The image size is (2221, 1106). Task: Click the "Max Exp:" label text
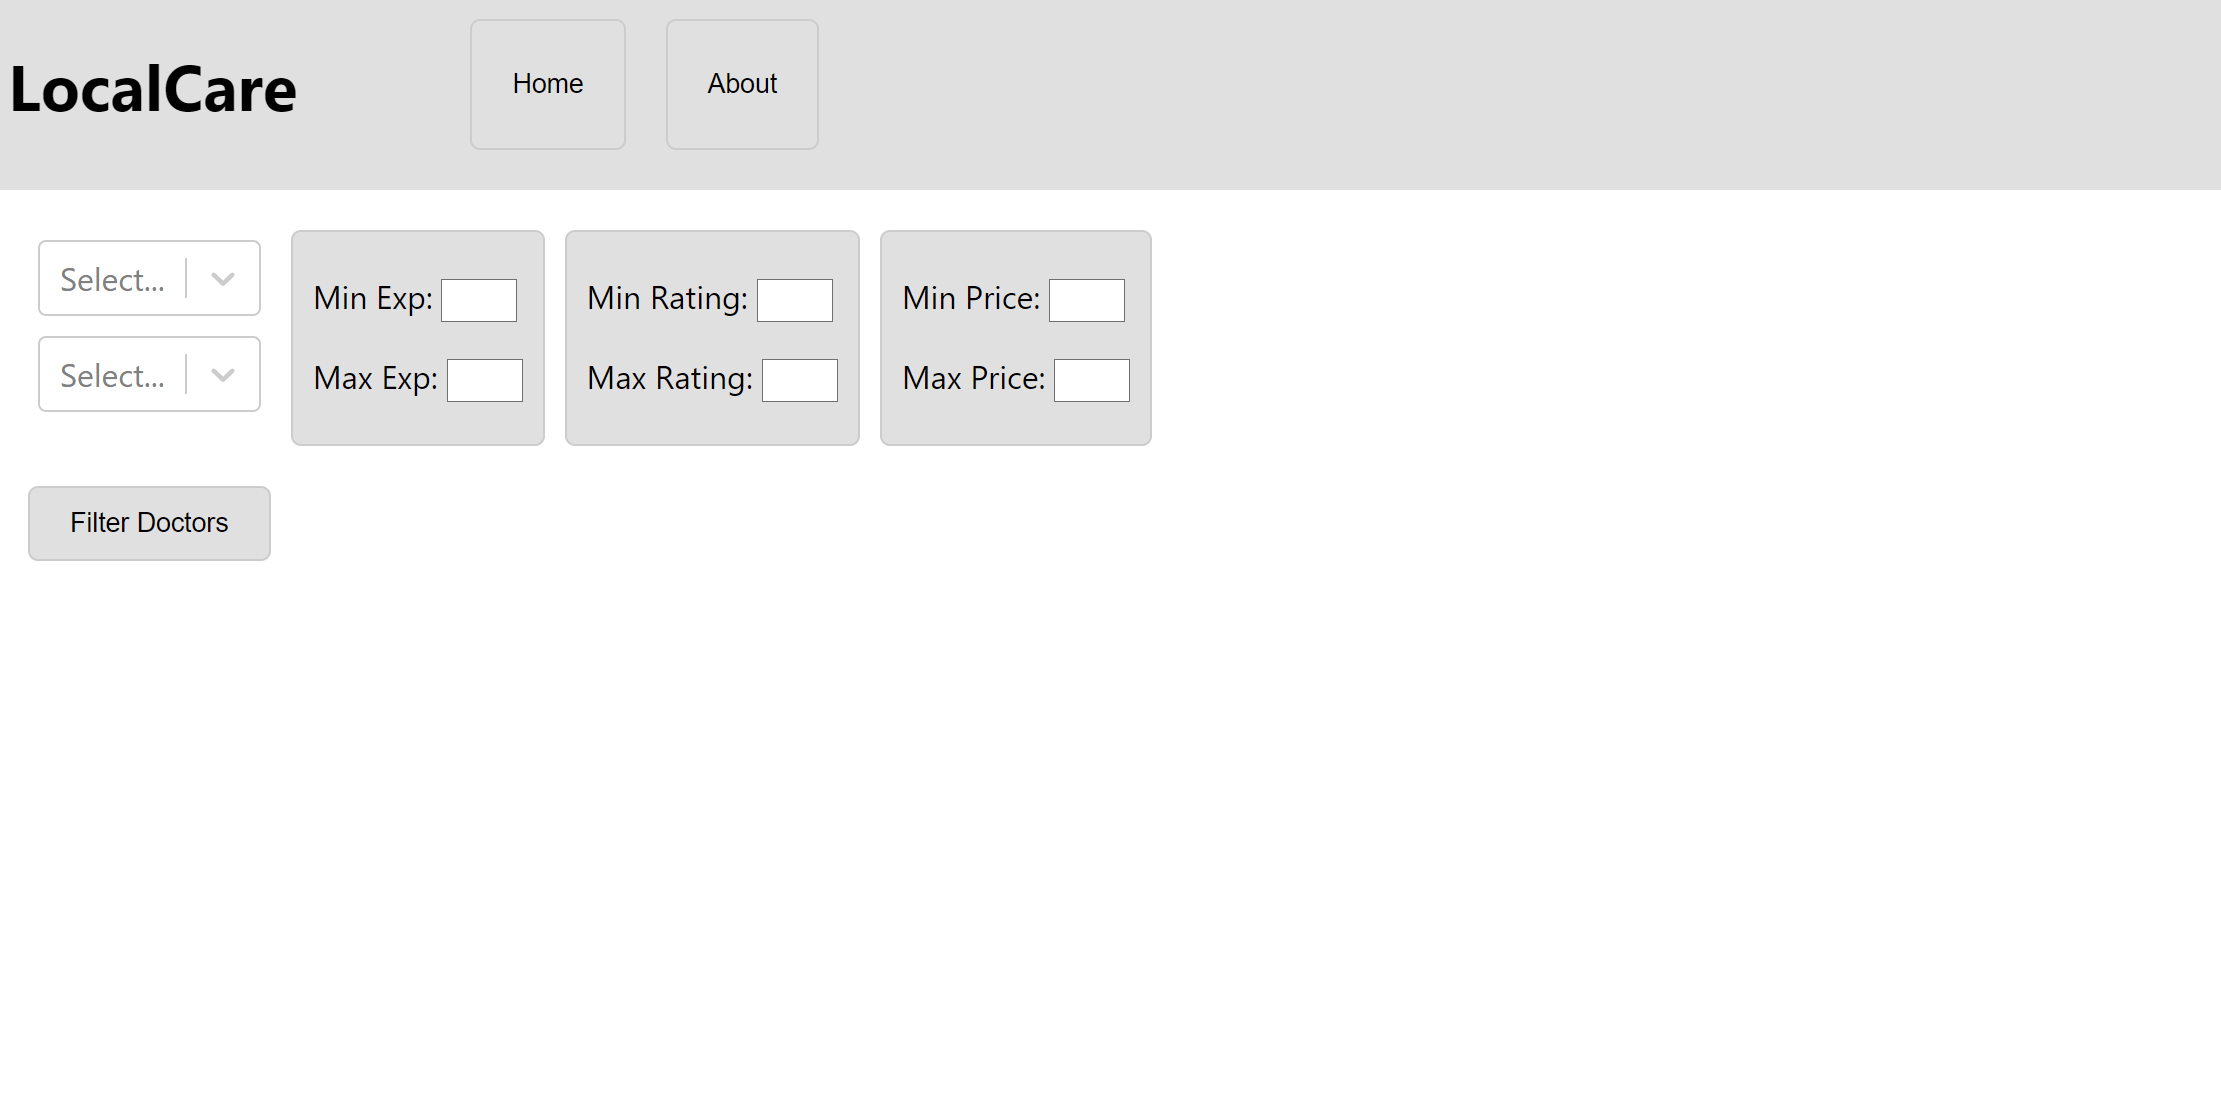376,379
